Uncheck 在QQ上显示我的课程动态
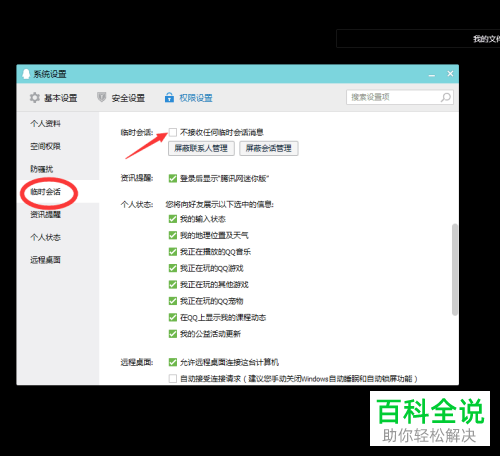 click(x=173, y=317)
